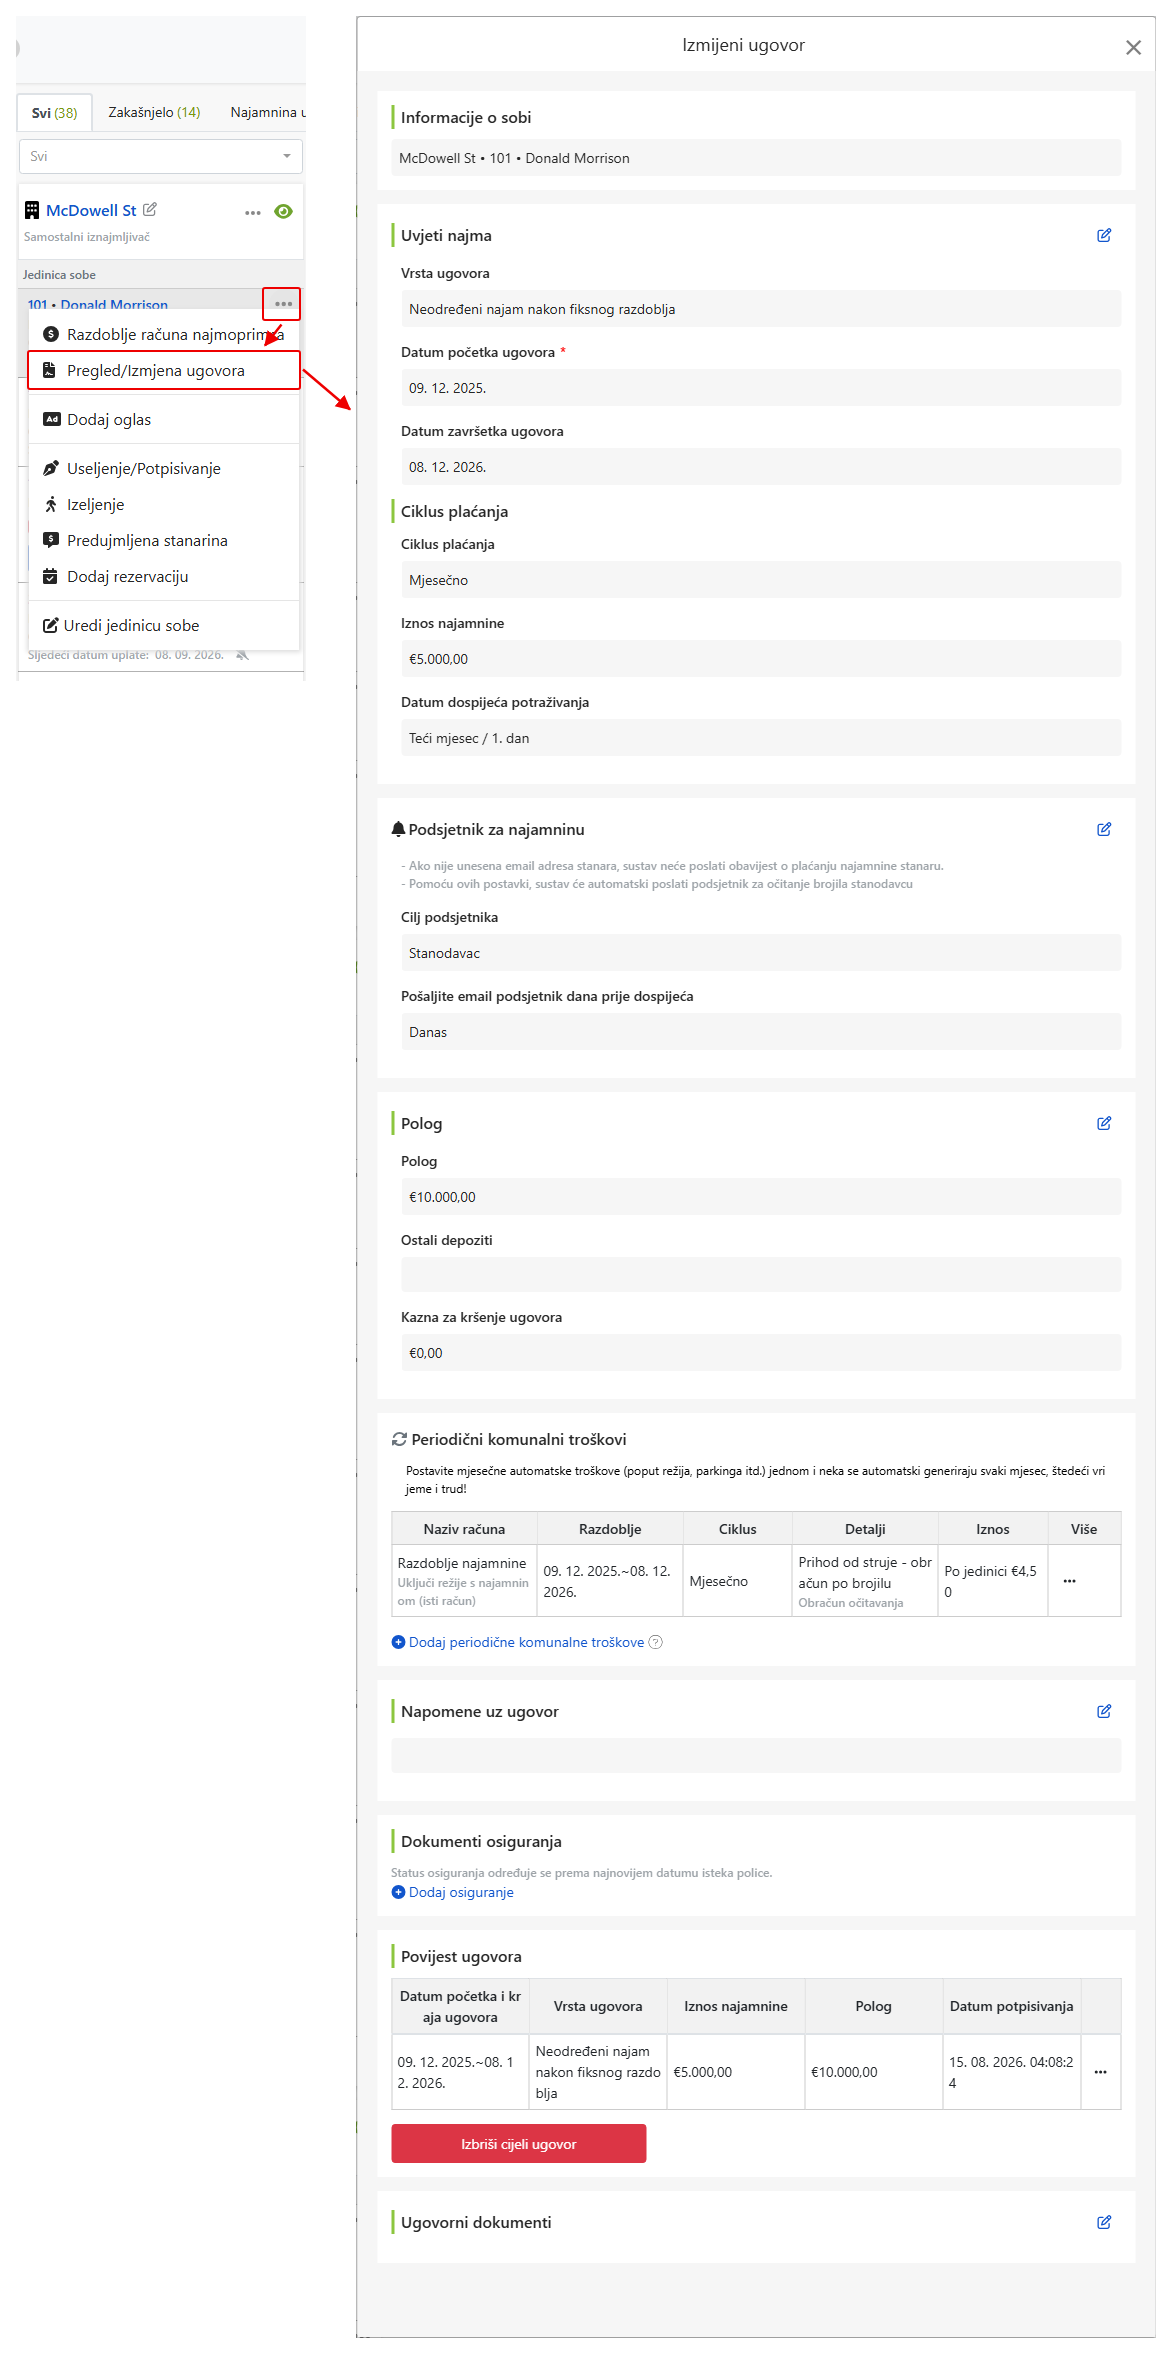Click the Vrsta ugovora field

click(761, 309)
